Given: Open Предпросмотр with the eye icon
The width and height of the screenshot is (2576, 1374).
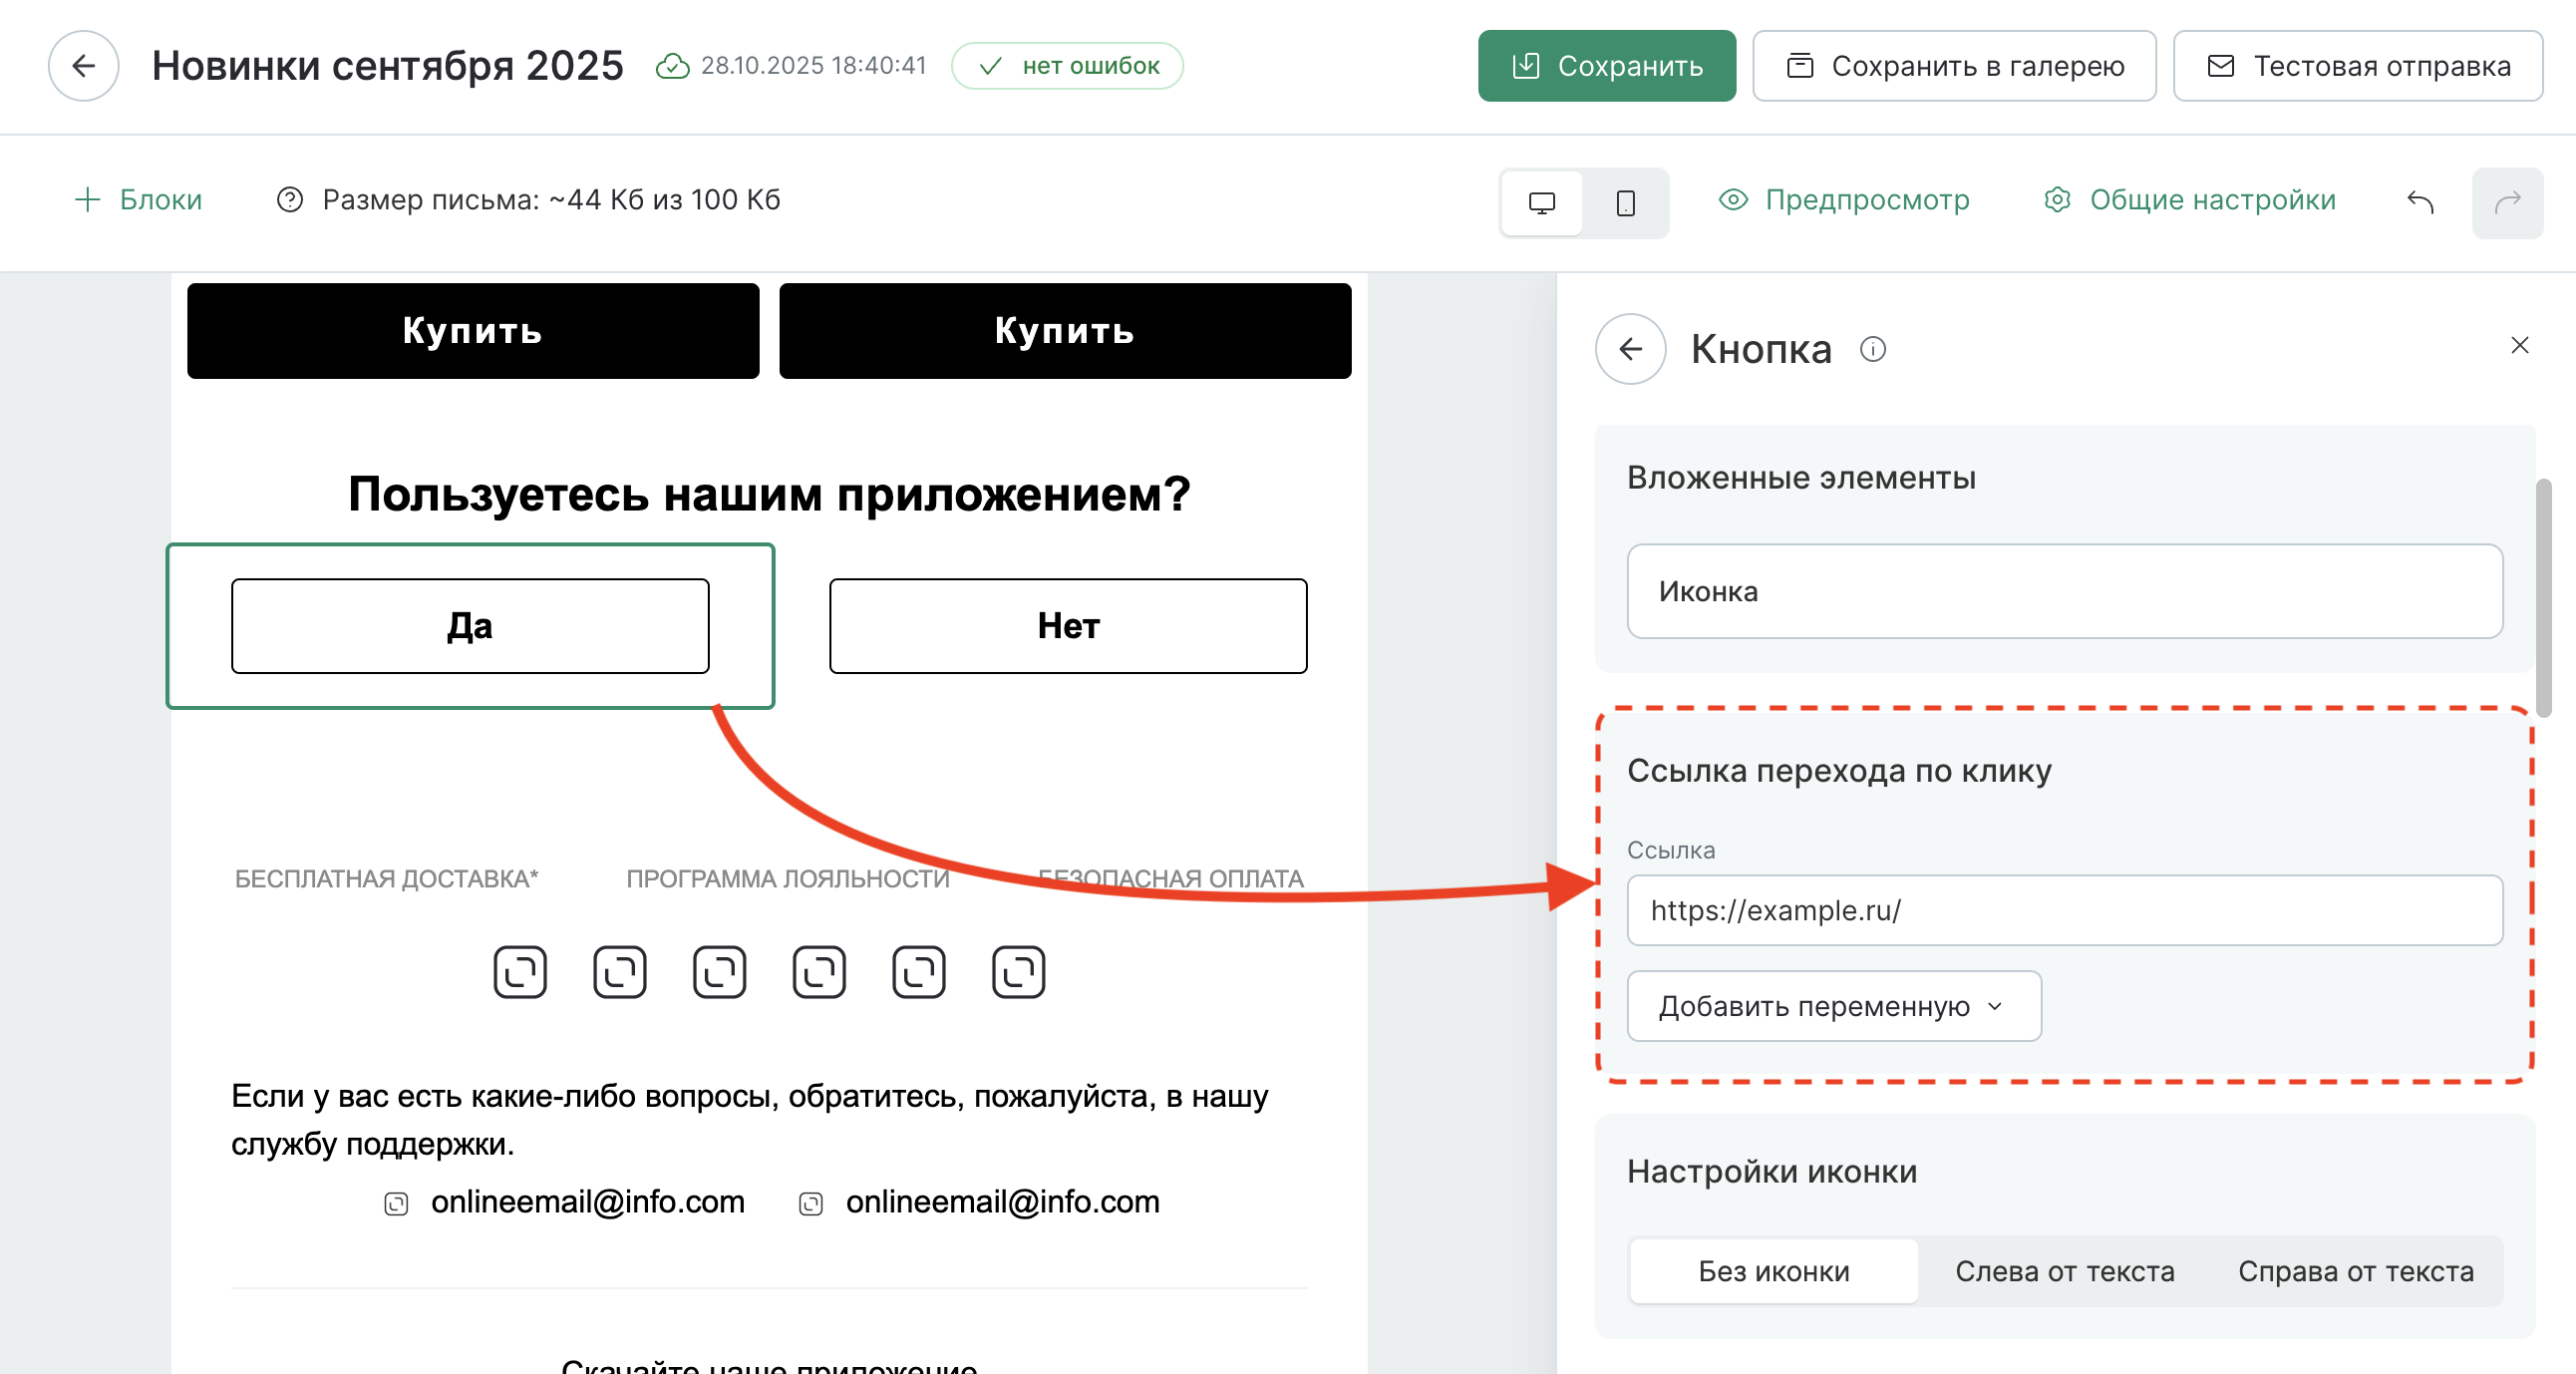Looking at the screenshot, I should click(x=1733, y=200).
